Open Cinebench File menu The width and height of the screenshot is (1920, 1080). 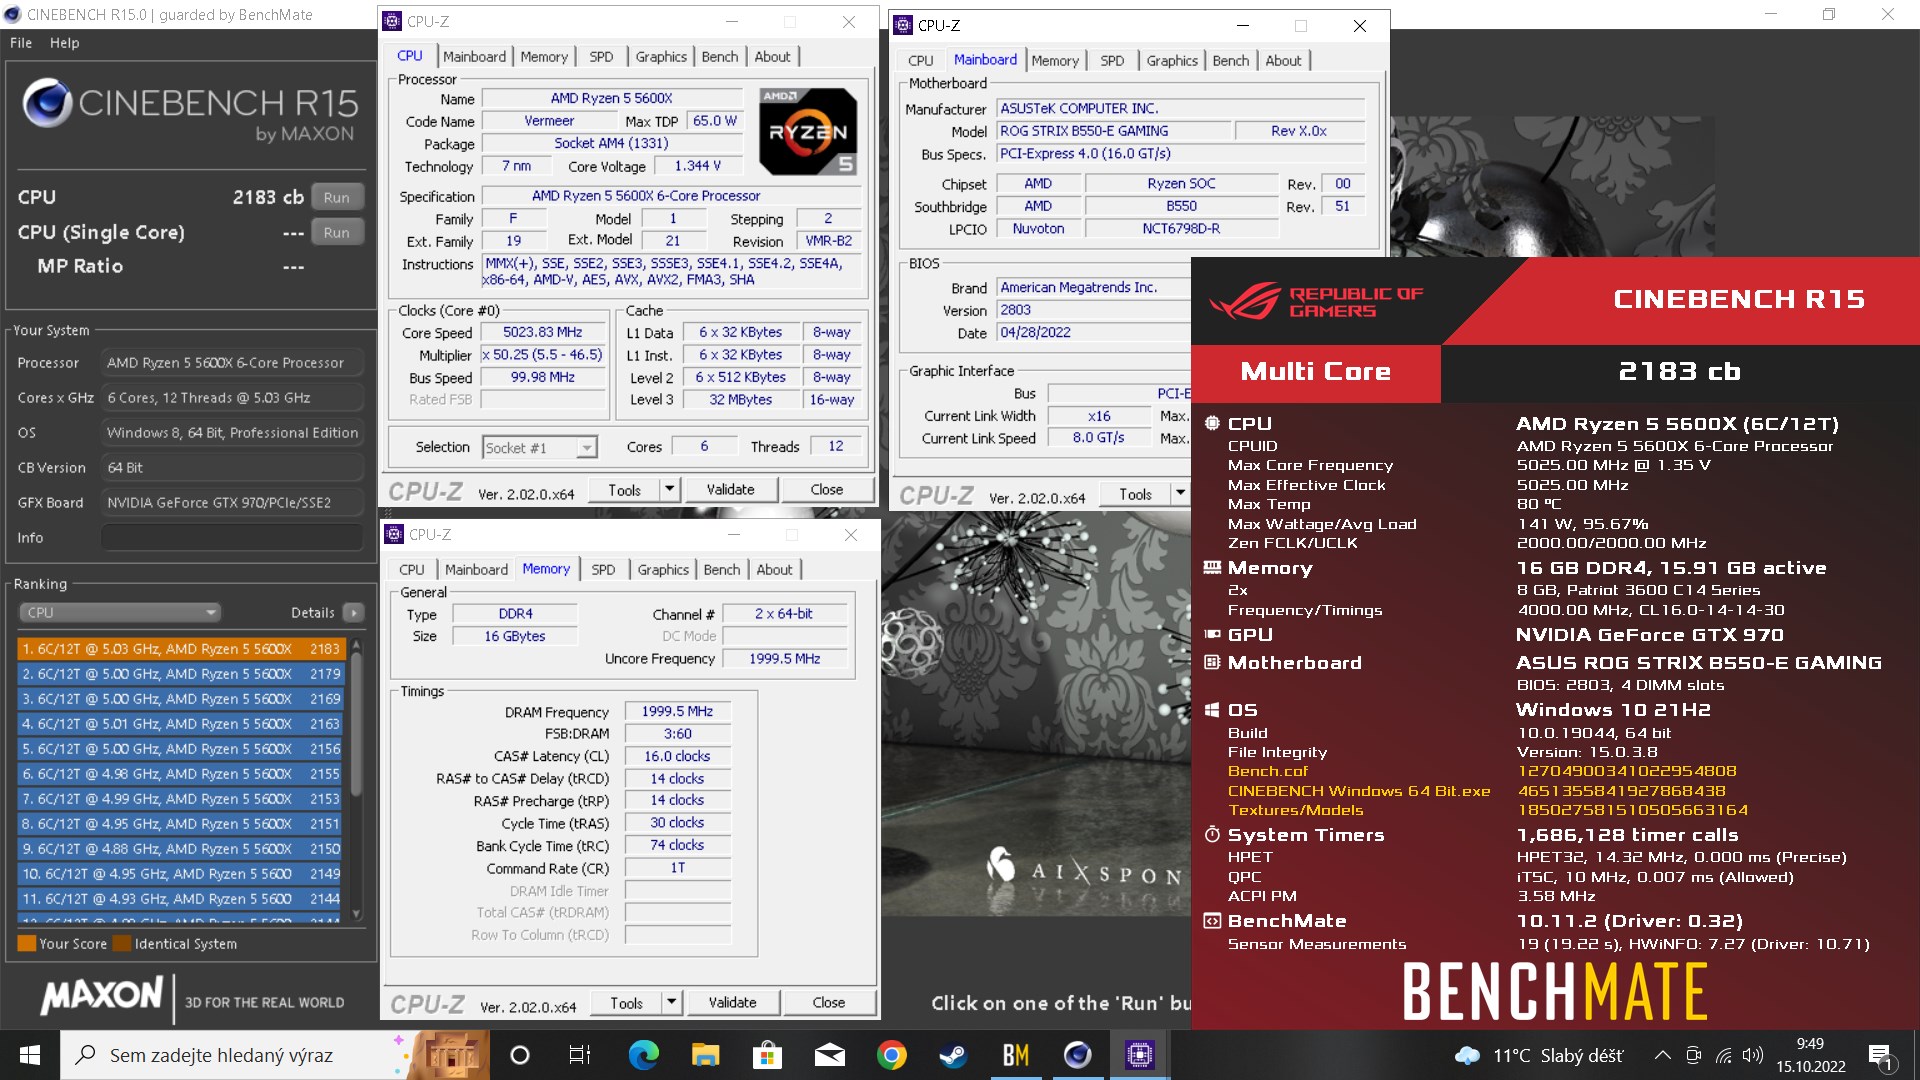pyautogui.click(x=21, y=43)
